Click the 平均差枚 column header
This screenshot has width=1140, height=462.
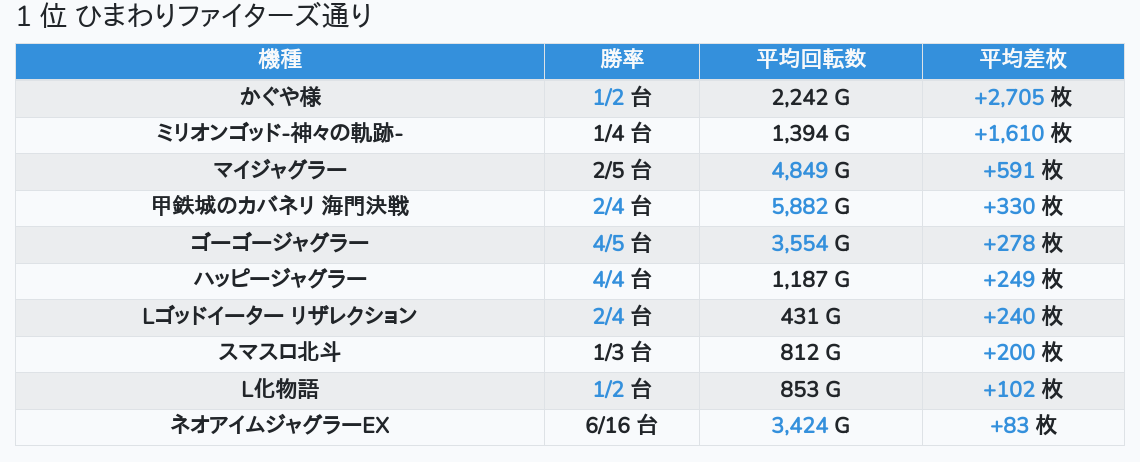coord(1023,60)
